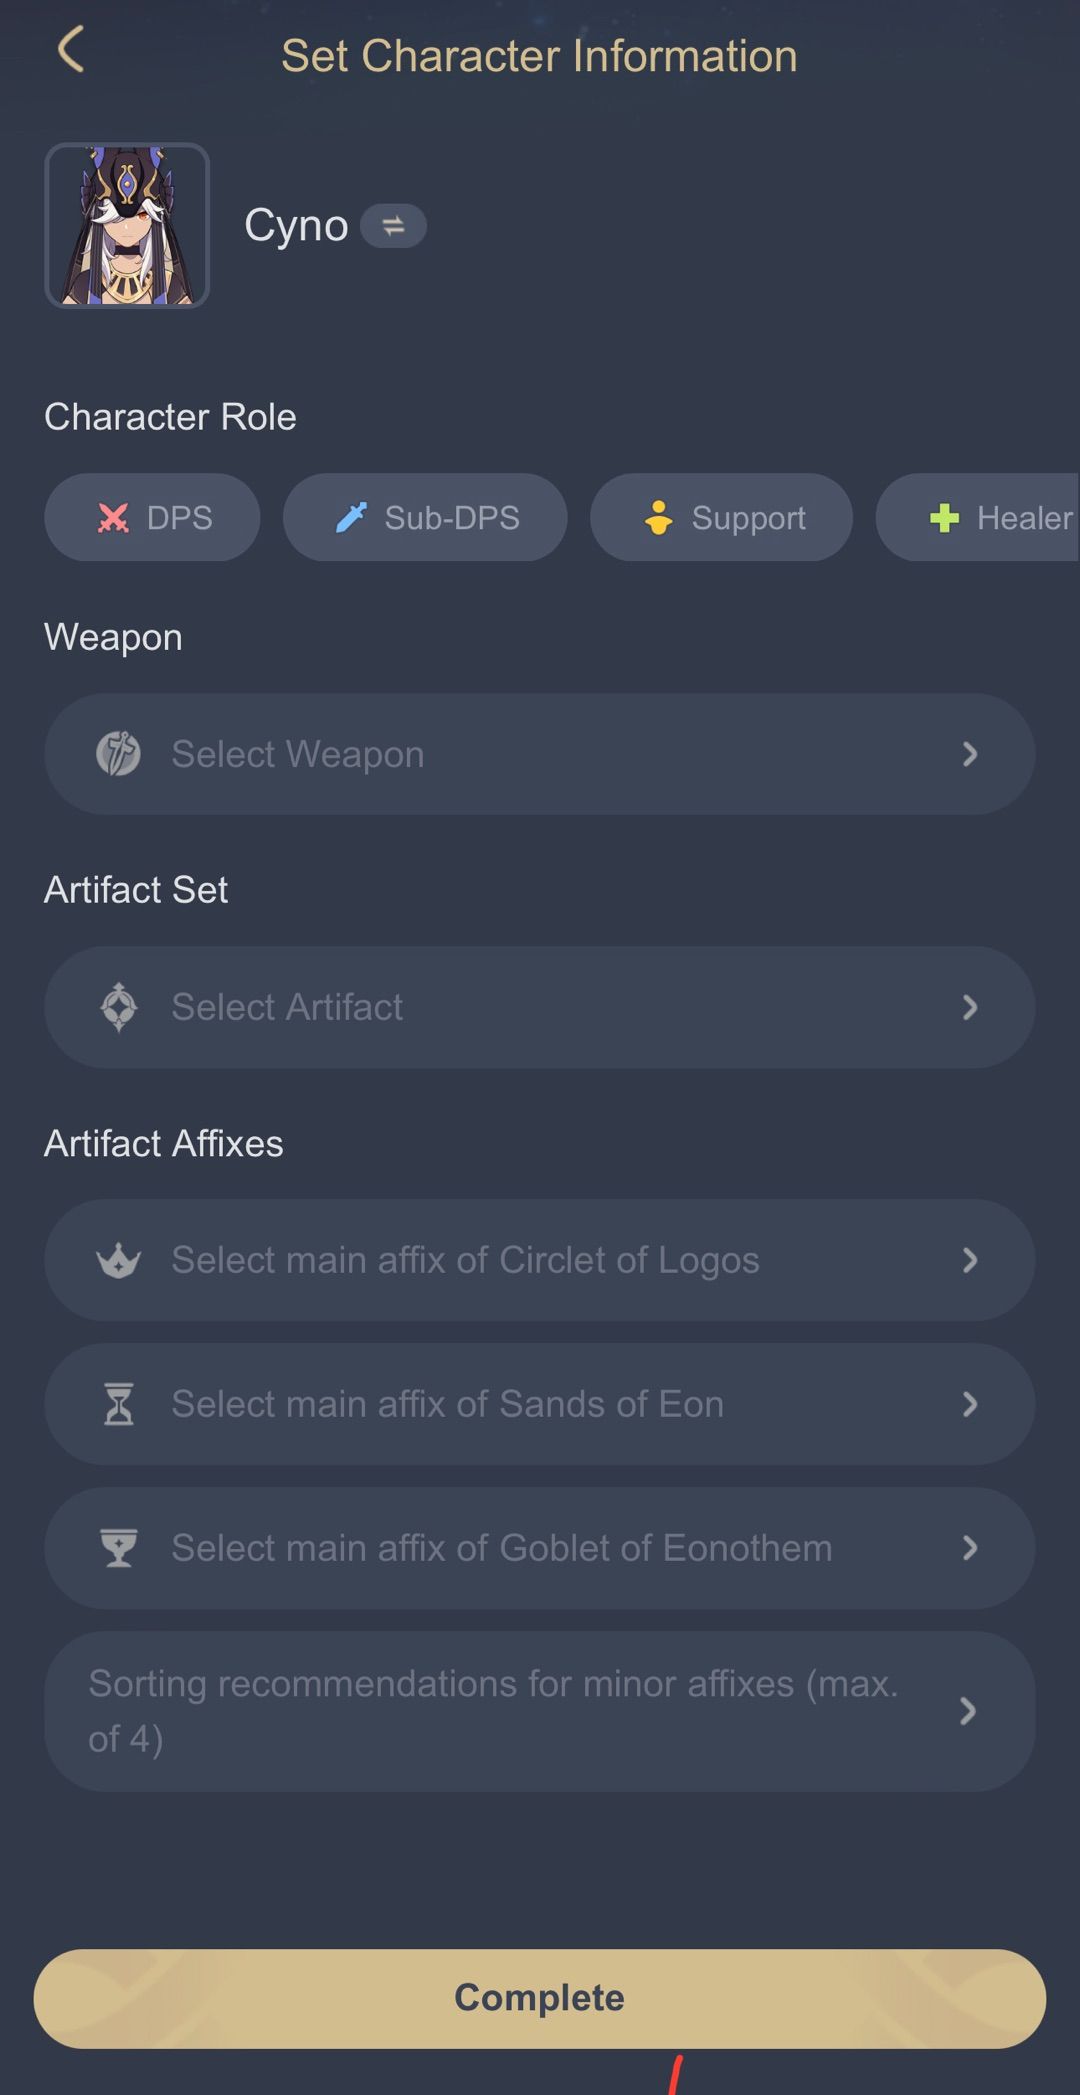Tap the Cyno character portrait

127,226
